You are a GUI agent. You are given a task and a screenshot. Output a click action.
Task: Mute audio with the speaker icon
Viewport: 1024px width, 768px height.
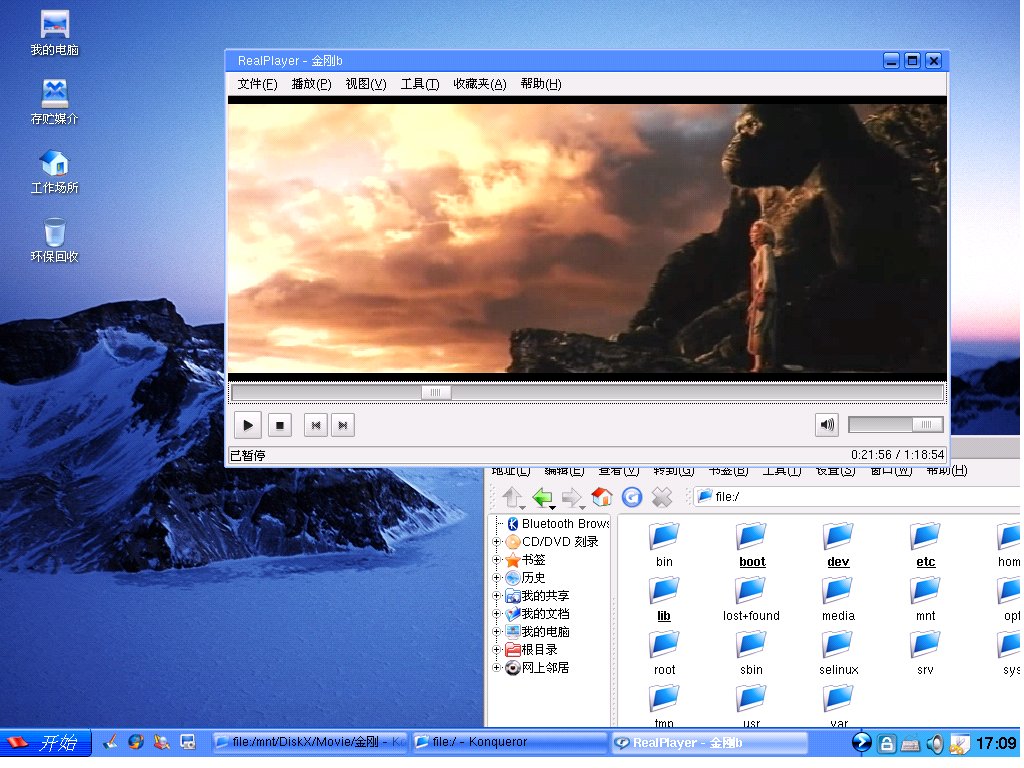827,425
